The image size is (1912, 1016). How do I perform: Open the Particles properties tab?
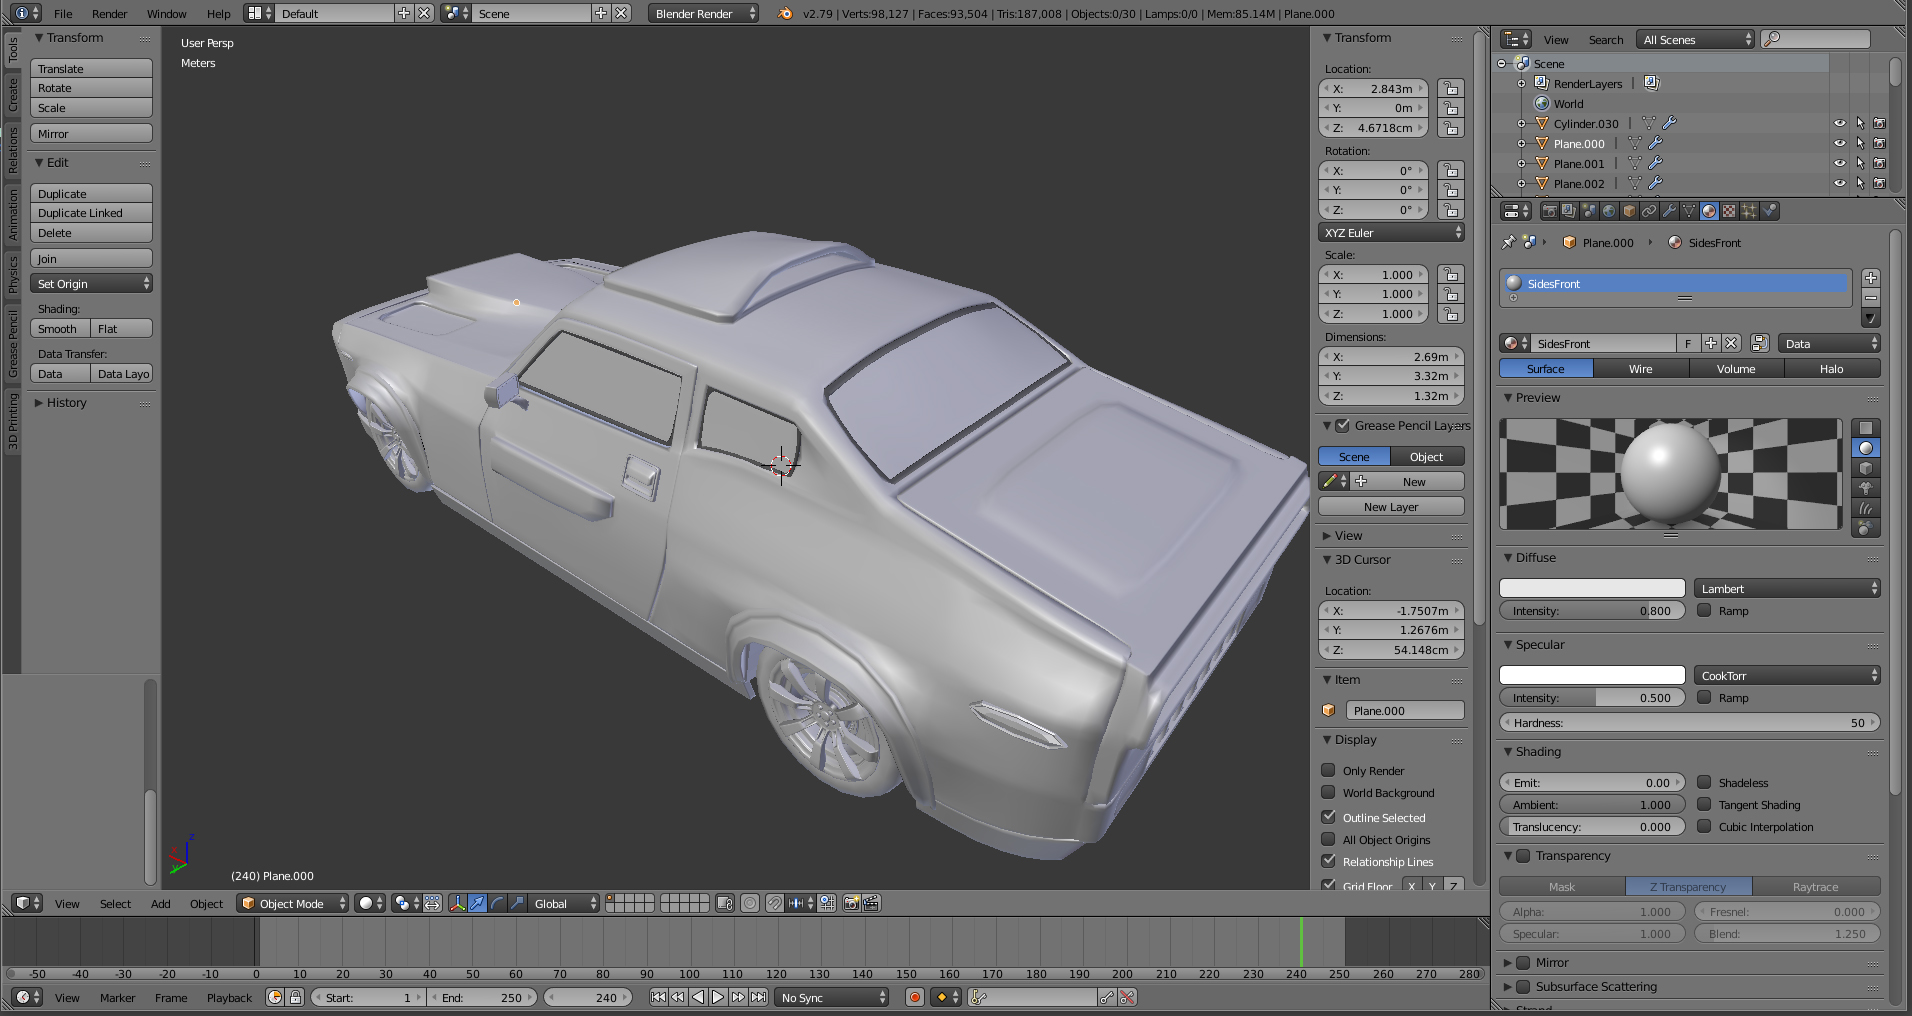[1749, 211]
